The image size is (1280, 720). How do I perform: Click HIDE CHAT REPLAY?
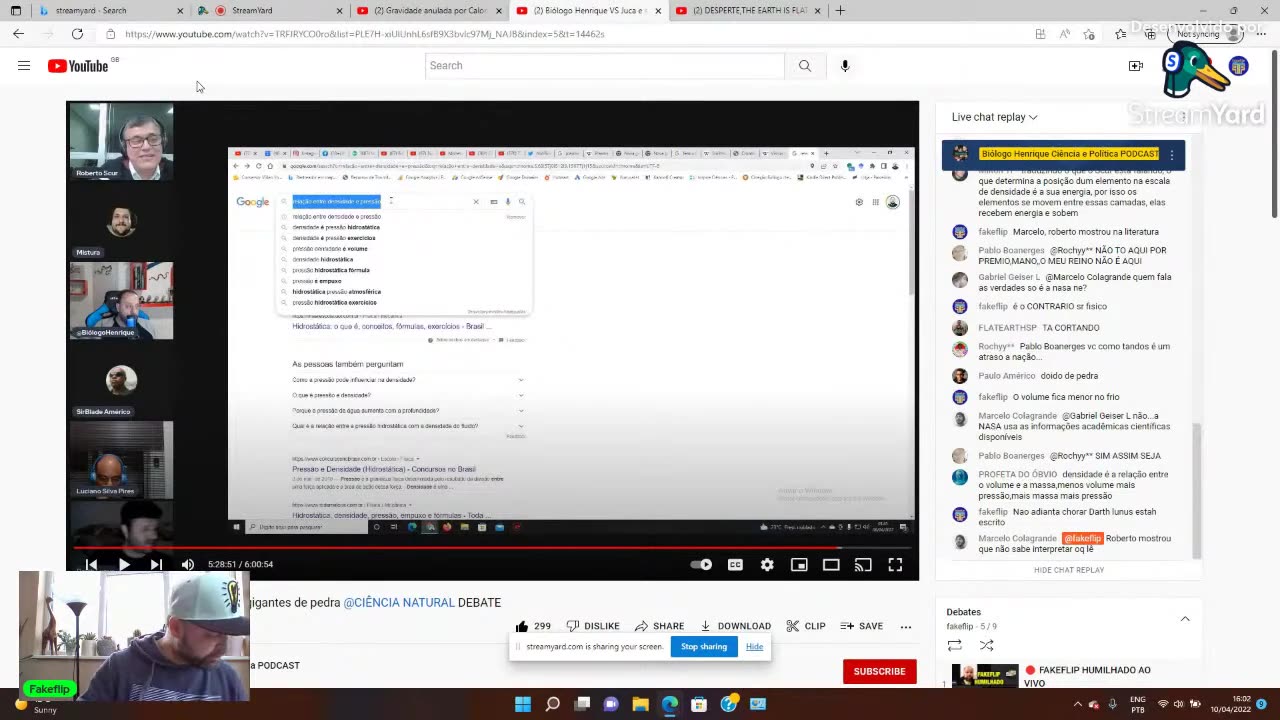click(1069, 570)
